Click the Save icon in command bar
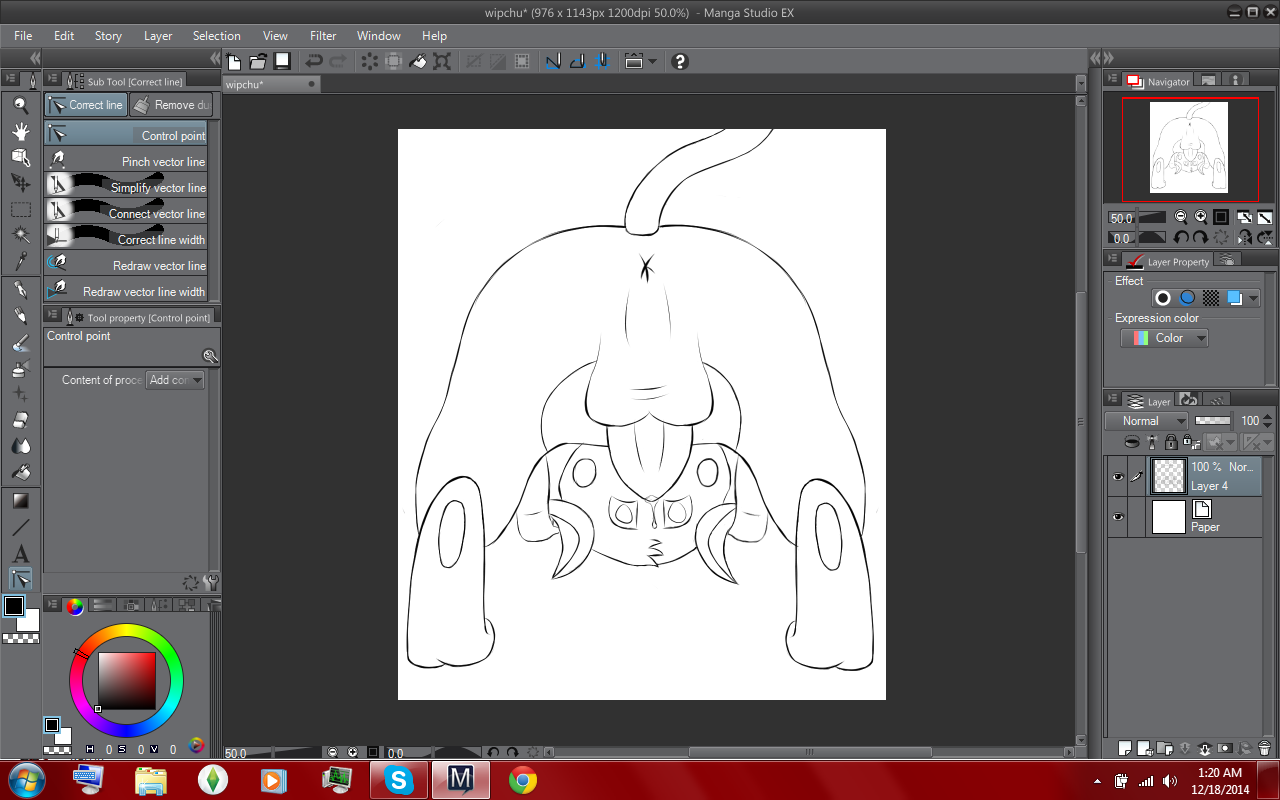 click(282, 61)
